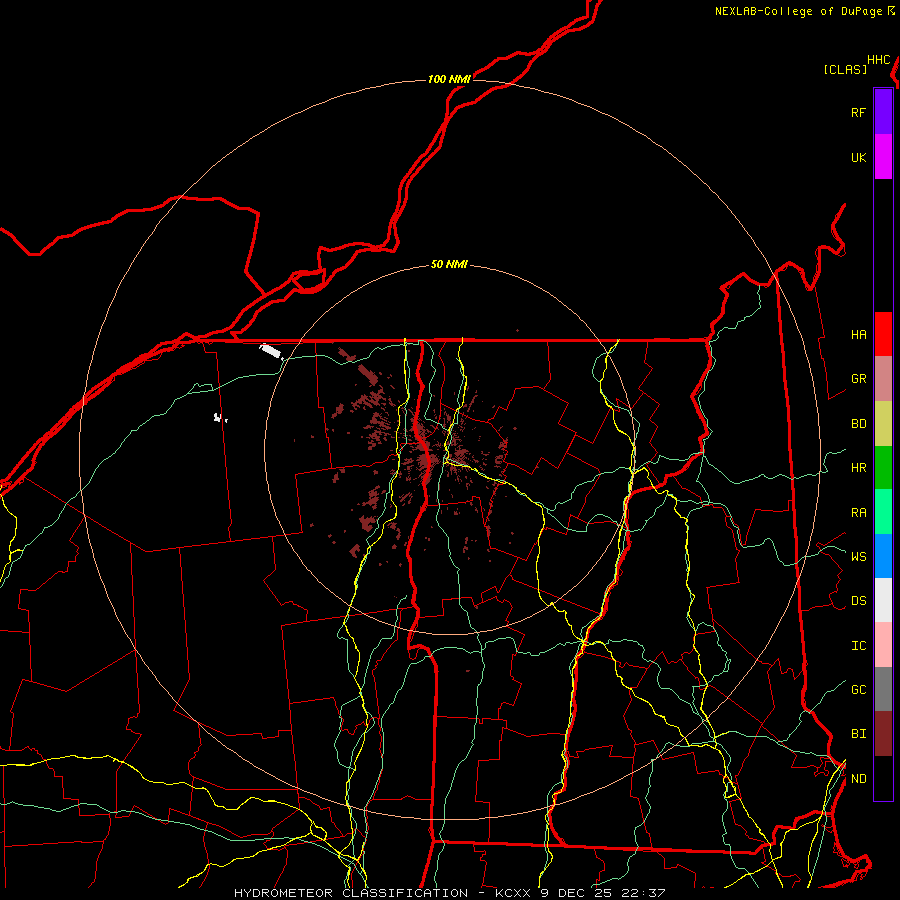Click the small white echo in the west
This screenshot has height=900, width=900.
click(x=219, y=418)
